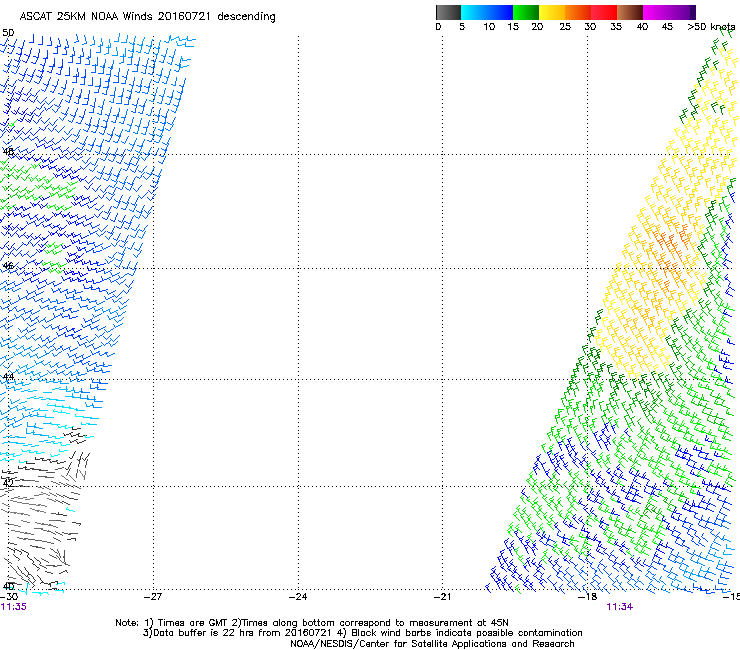Click the latitude label "50" on the left axis
740x650 pixels.
[x=8, y=33]
